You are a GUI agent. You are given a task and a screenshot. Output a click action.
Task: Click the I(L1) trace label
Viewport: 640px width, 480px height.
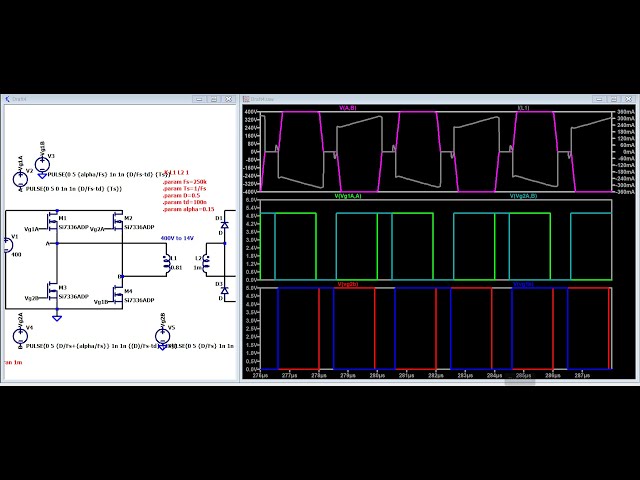click(523, 108)
